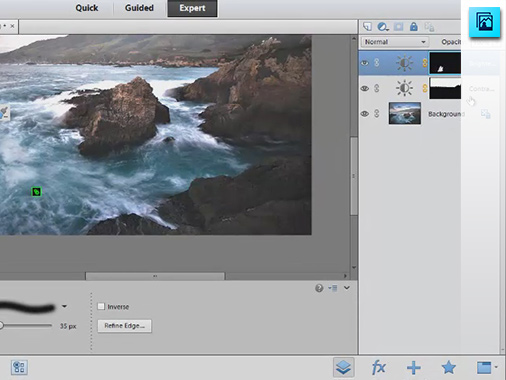This screenshot has width=506, height=380.
Task: Open the dropdown arrow beside the More panels icon
Action: [496, 367]
